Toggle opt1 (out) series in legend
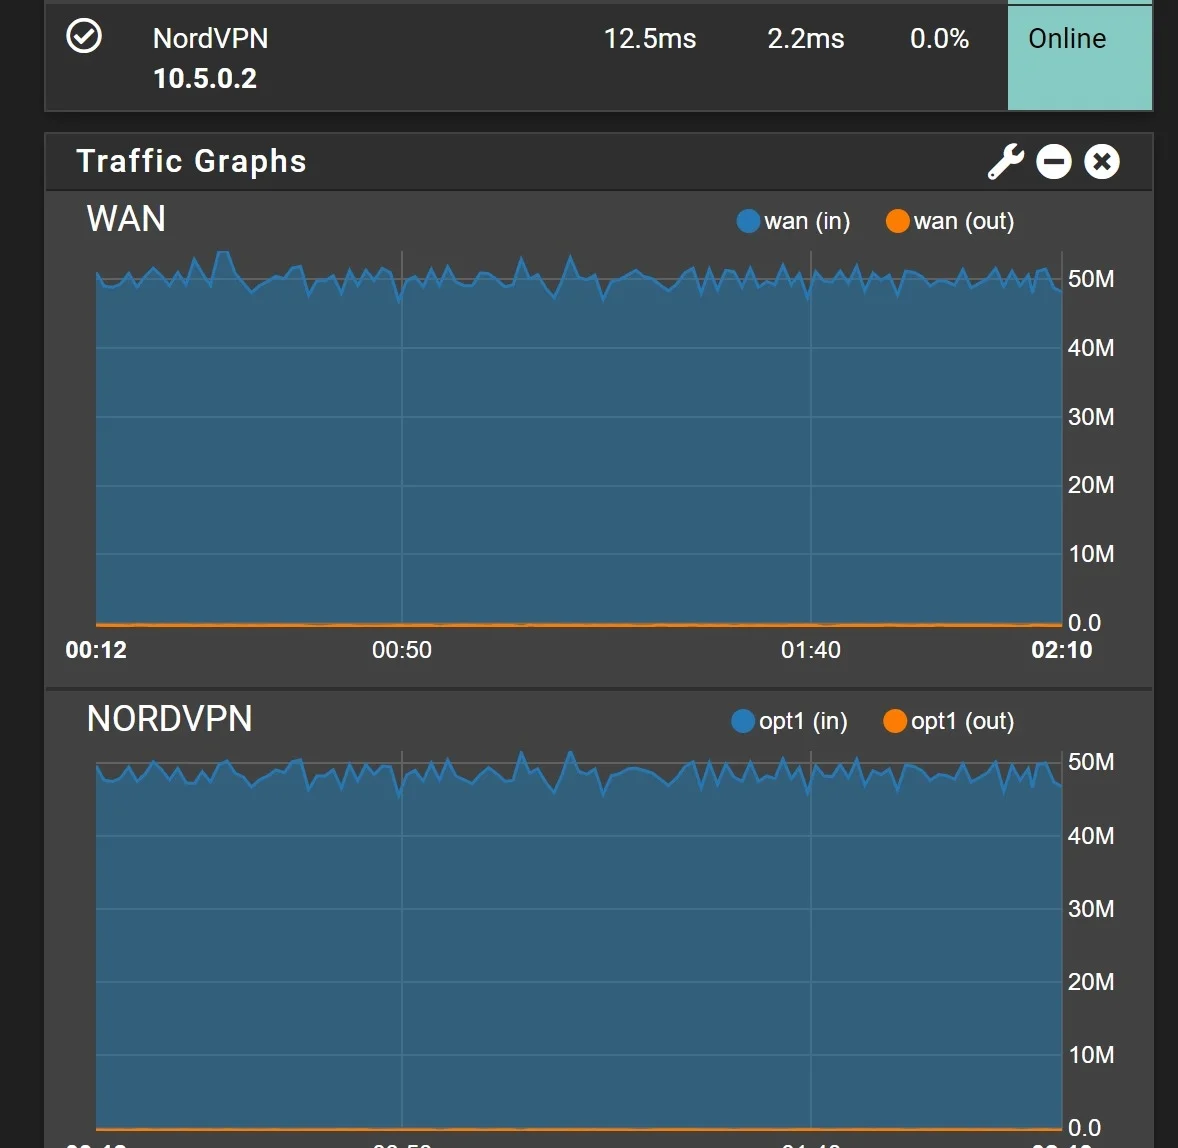This screenshot has width=1178, height=1148. (948, 721)
